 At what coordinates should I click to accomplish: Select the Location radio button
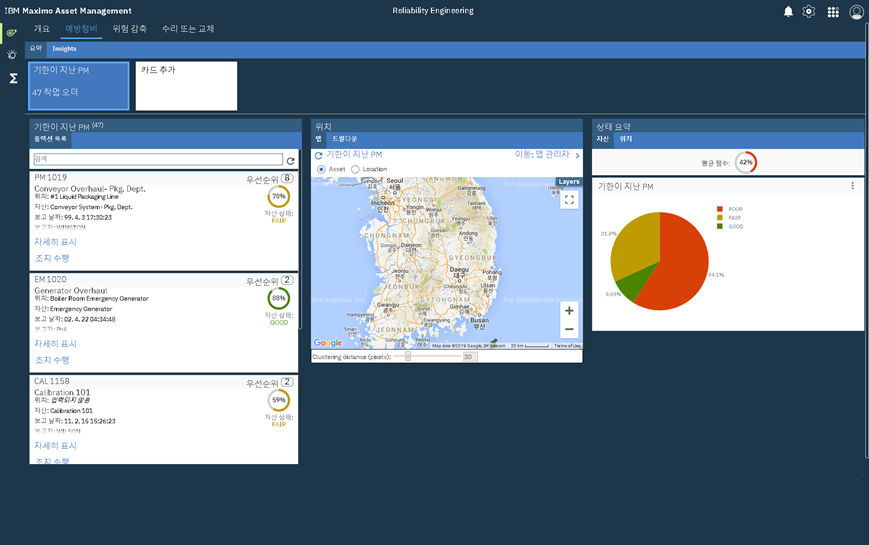coord(355,169)
